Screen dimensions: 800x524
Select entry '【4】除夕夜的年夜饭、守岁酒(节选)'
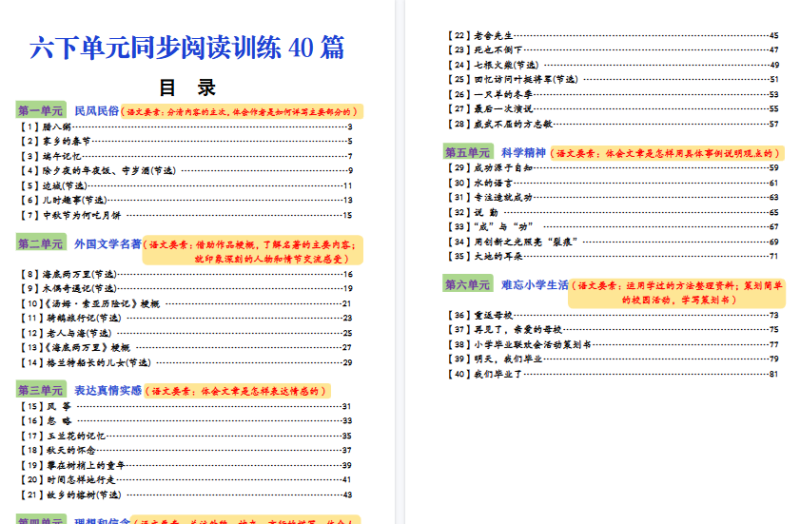point(186,170)
